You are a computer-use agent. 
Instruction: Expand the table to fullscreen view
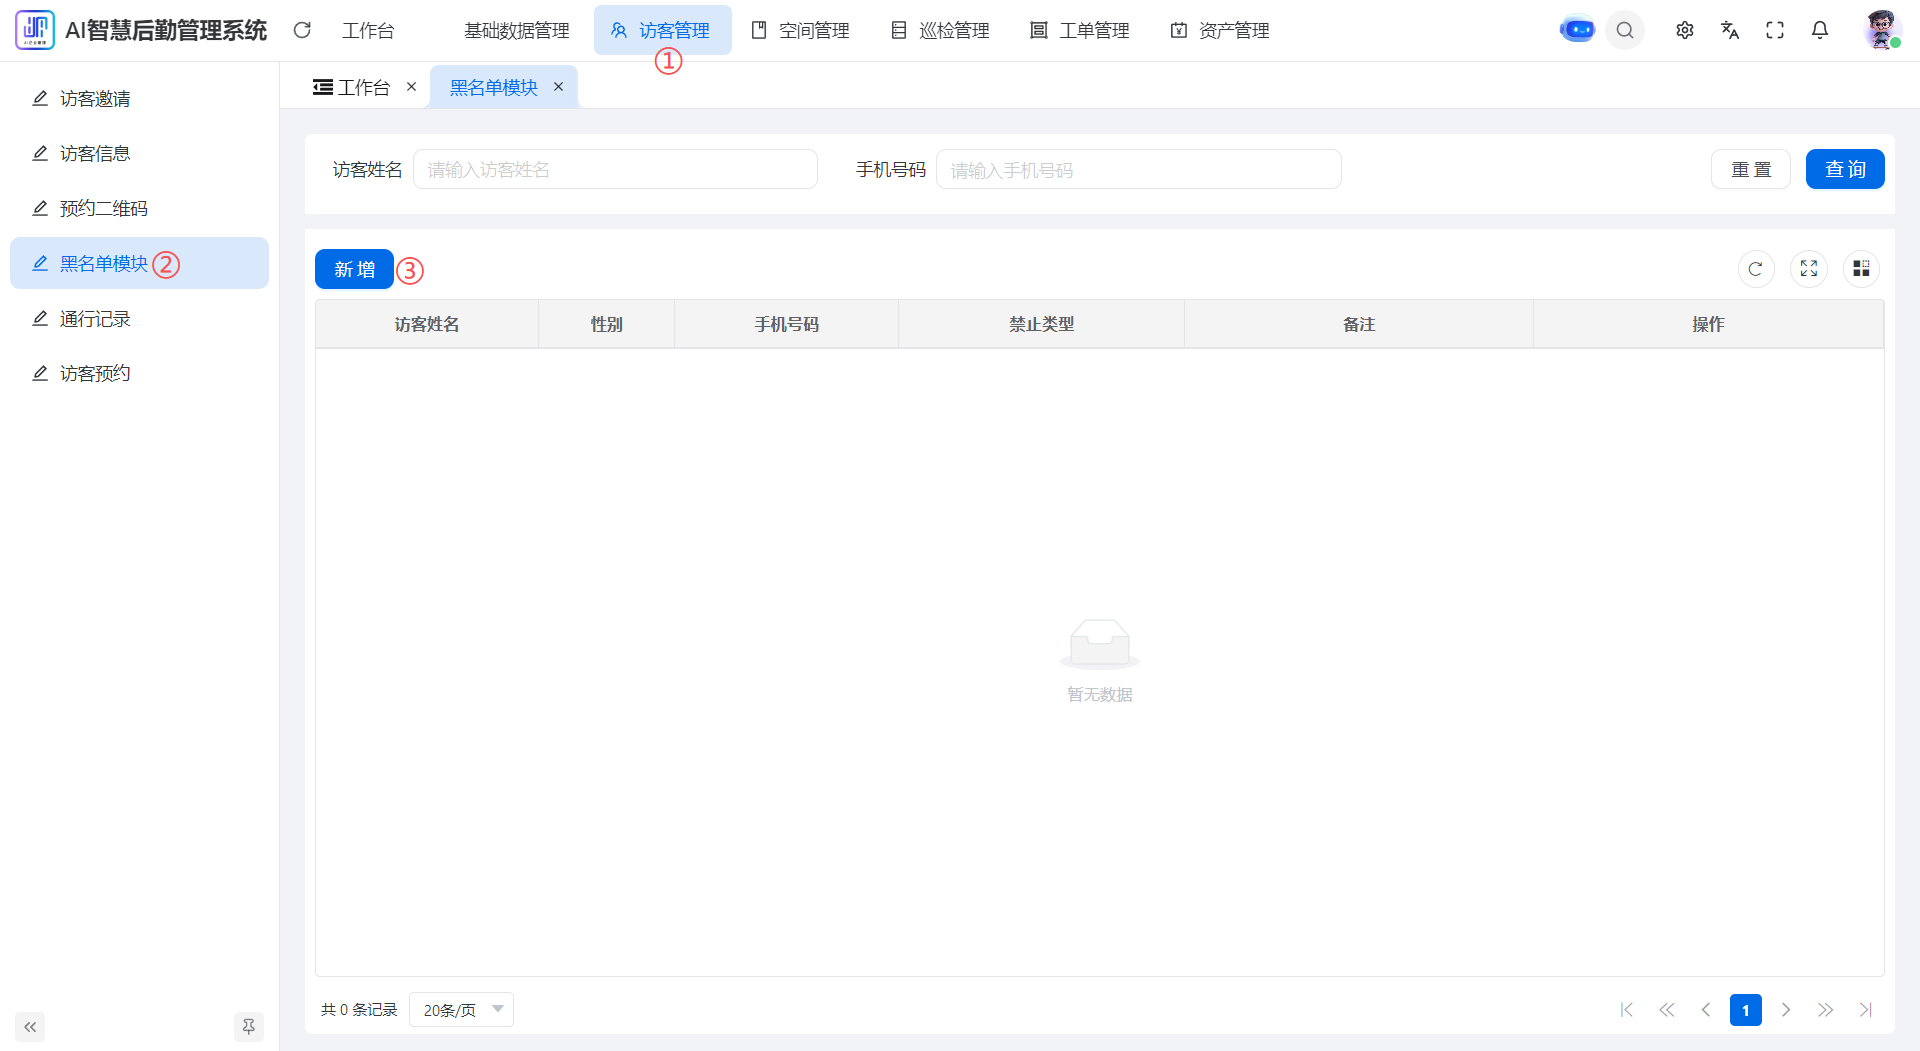[x=1809, y=269]
